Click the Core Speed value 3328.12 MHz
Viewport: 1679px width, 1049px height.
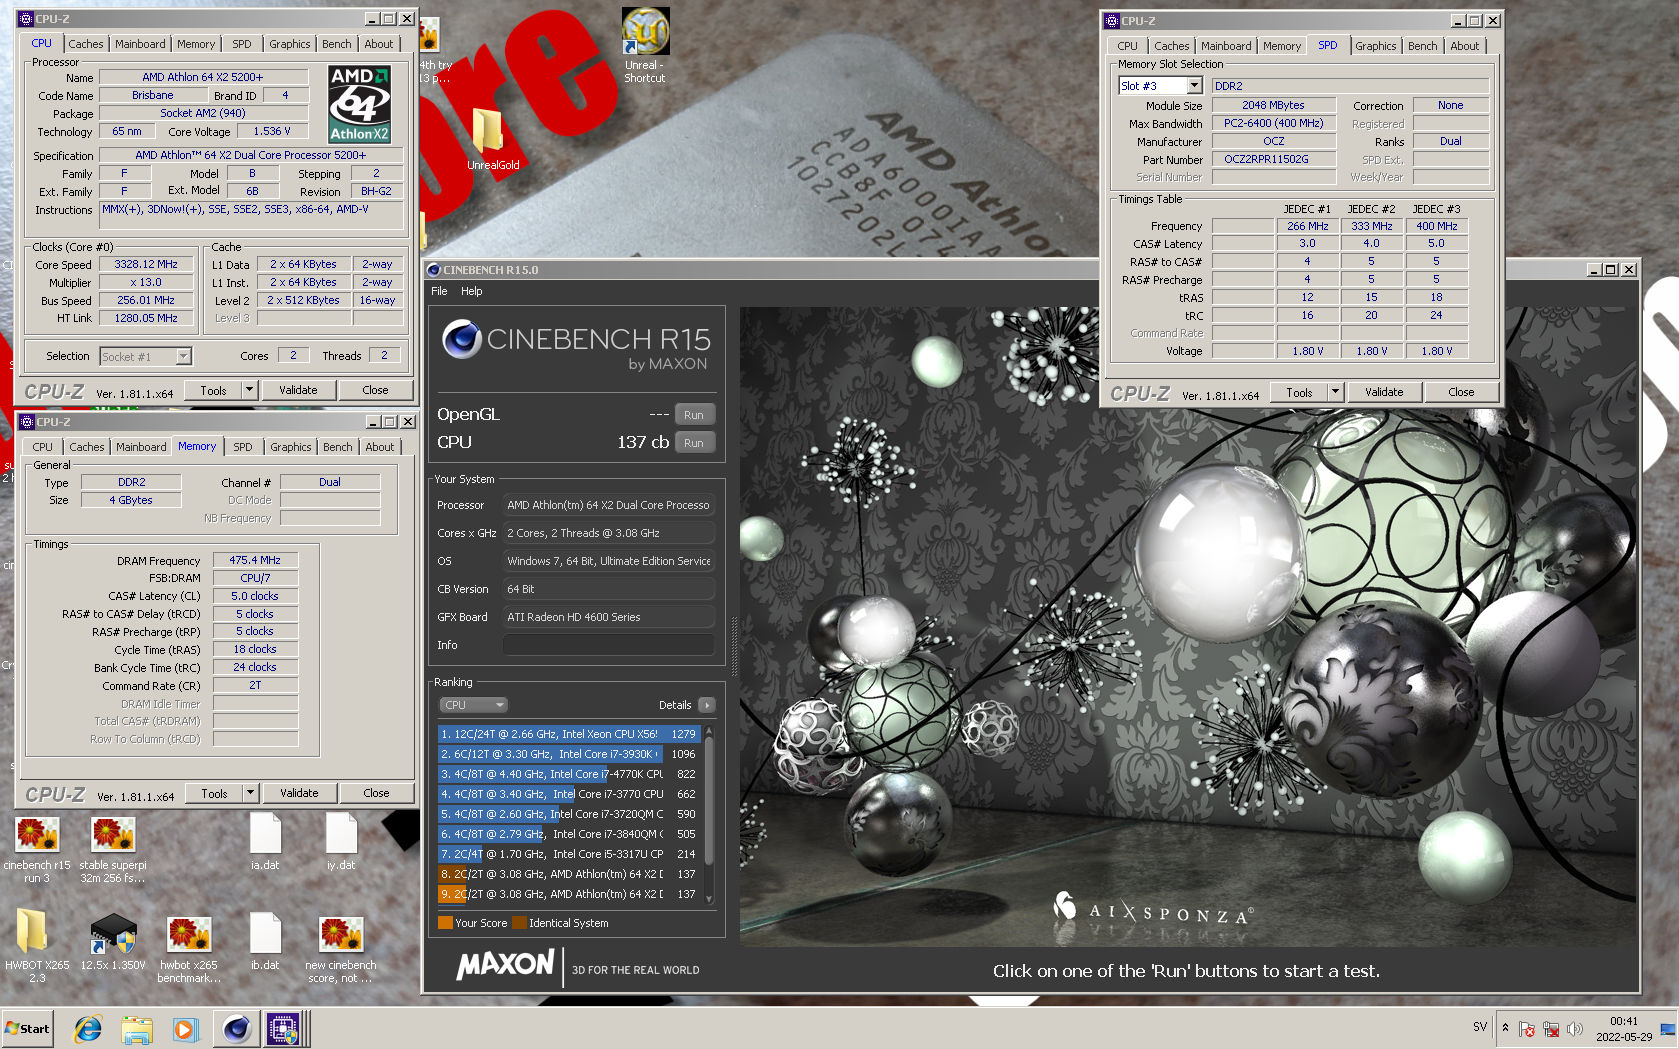click(x=146, y=265)
